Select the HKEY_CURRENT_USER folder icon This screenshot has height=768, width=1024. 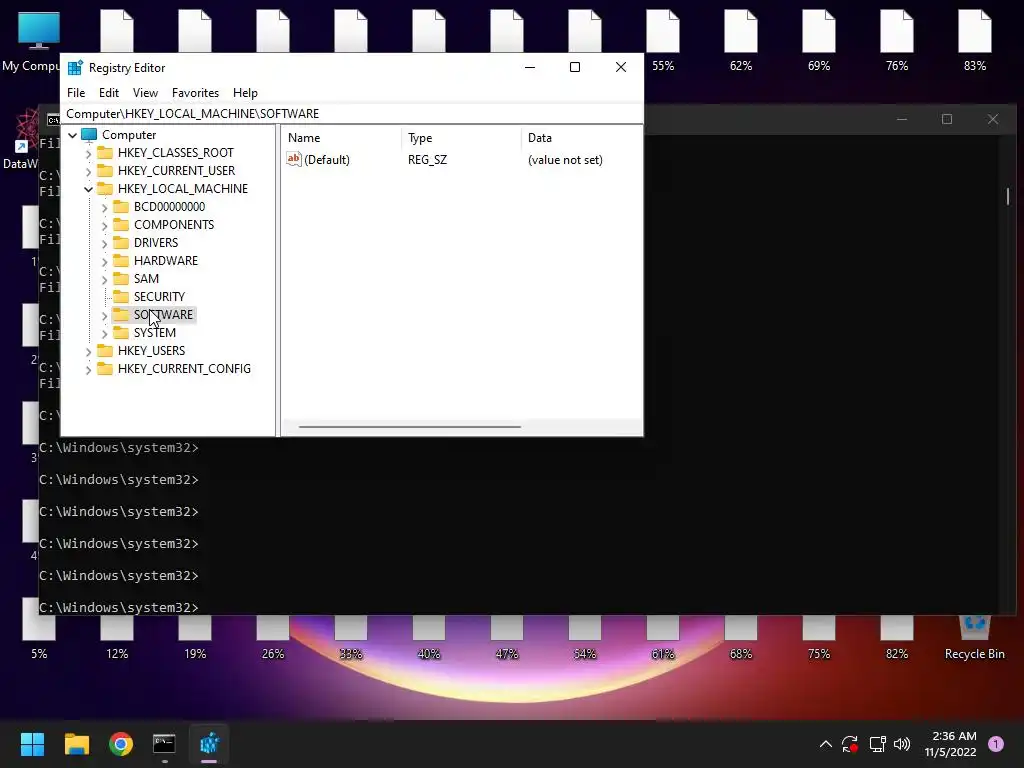(104, 170)
